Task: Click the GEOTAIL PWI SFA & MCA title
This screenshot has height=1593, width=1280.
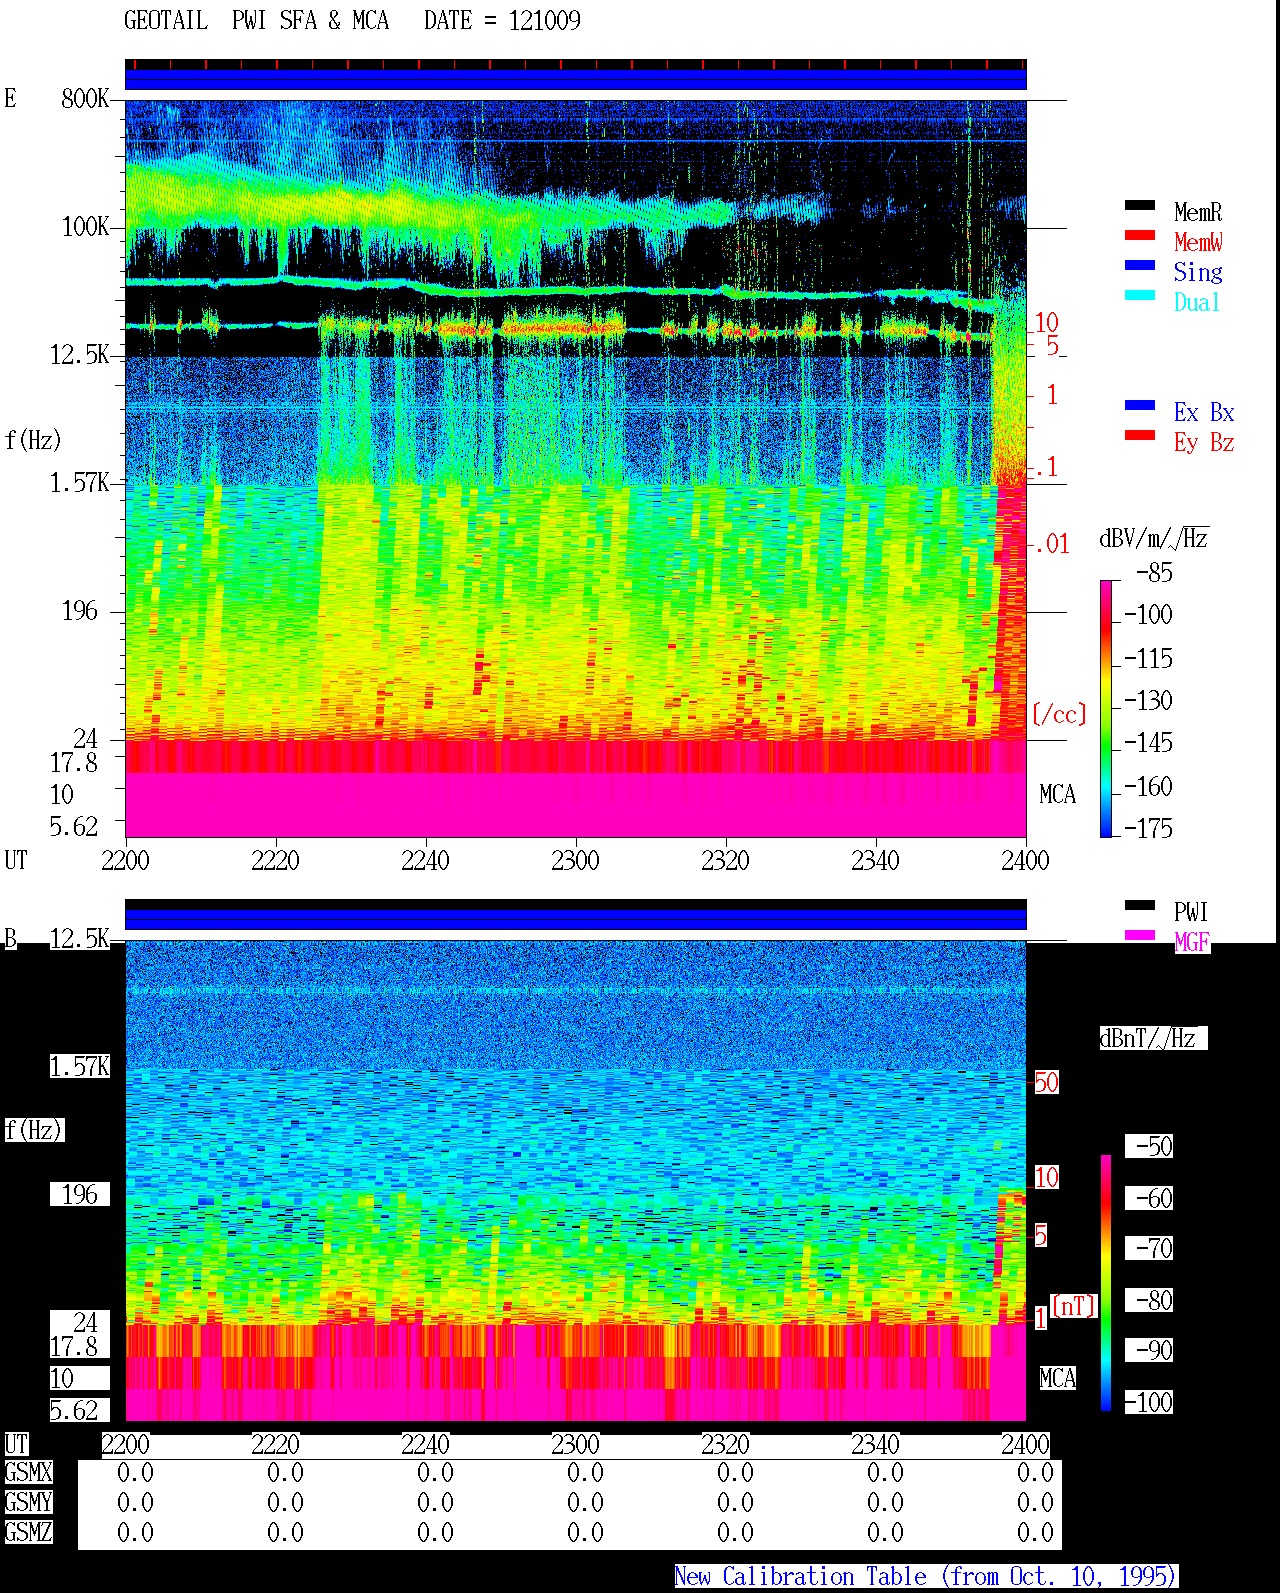Action: (256, 21)
